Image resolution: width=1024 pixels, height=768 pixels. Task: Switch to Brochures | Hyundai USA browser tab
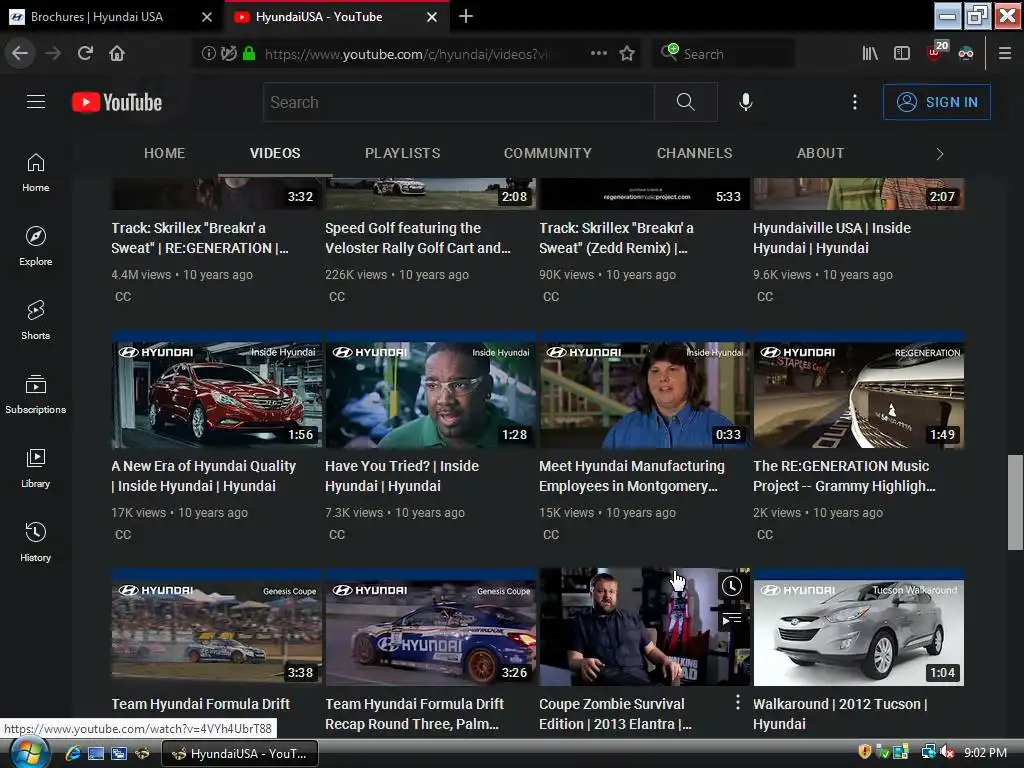(110, 17)
